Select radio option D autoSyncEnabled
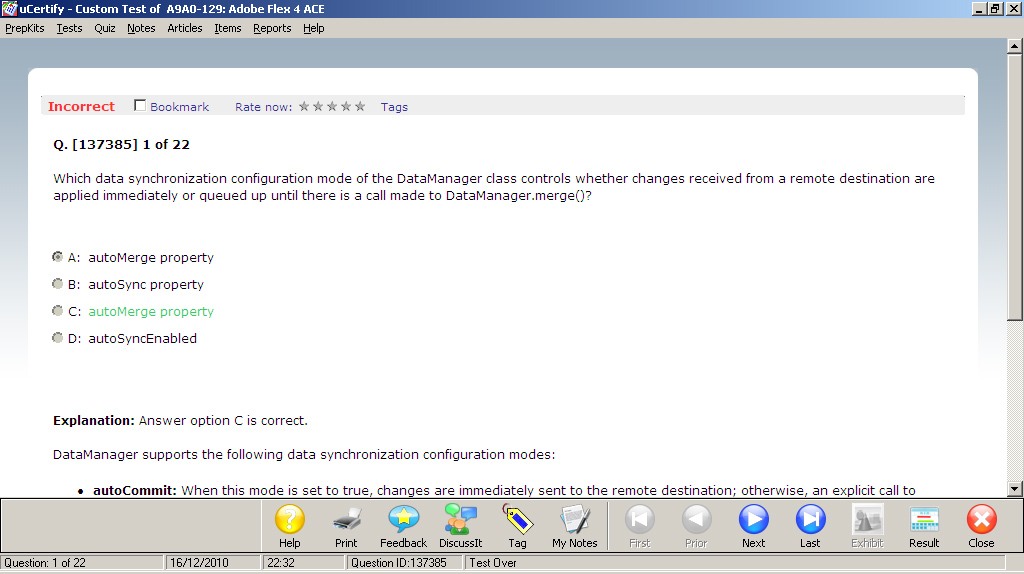Screen dimensions: 1024x574 [57, 338]
